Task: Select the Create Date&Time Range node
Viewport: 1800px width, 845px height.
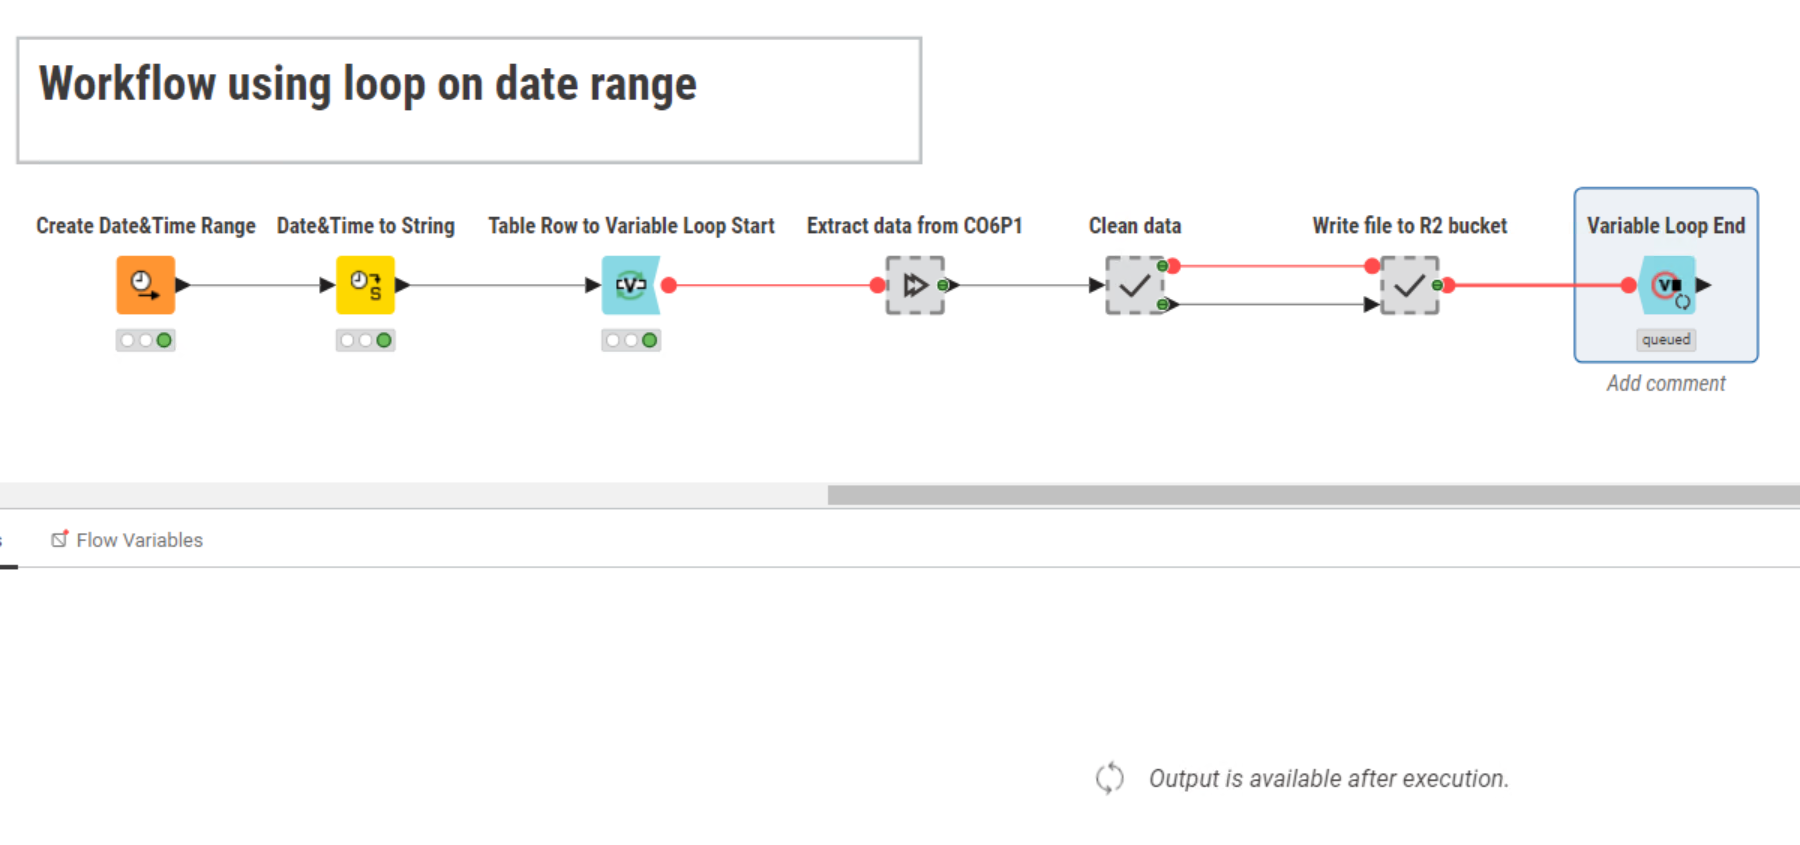Action: (x=146, y=285)
